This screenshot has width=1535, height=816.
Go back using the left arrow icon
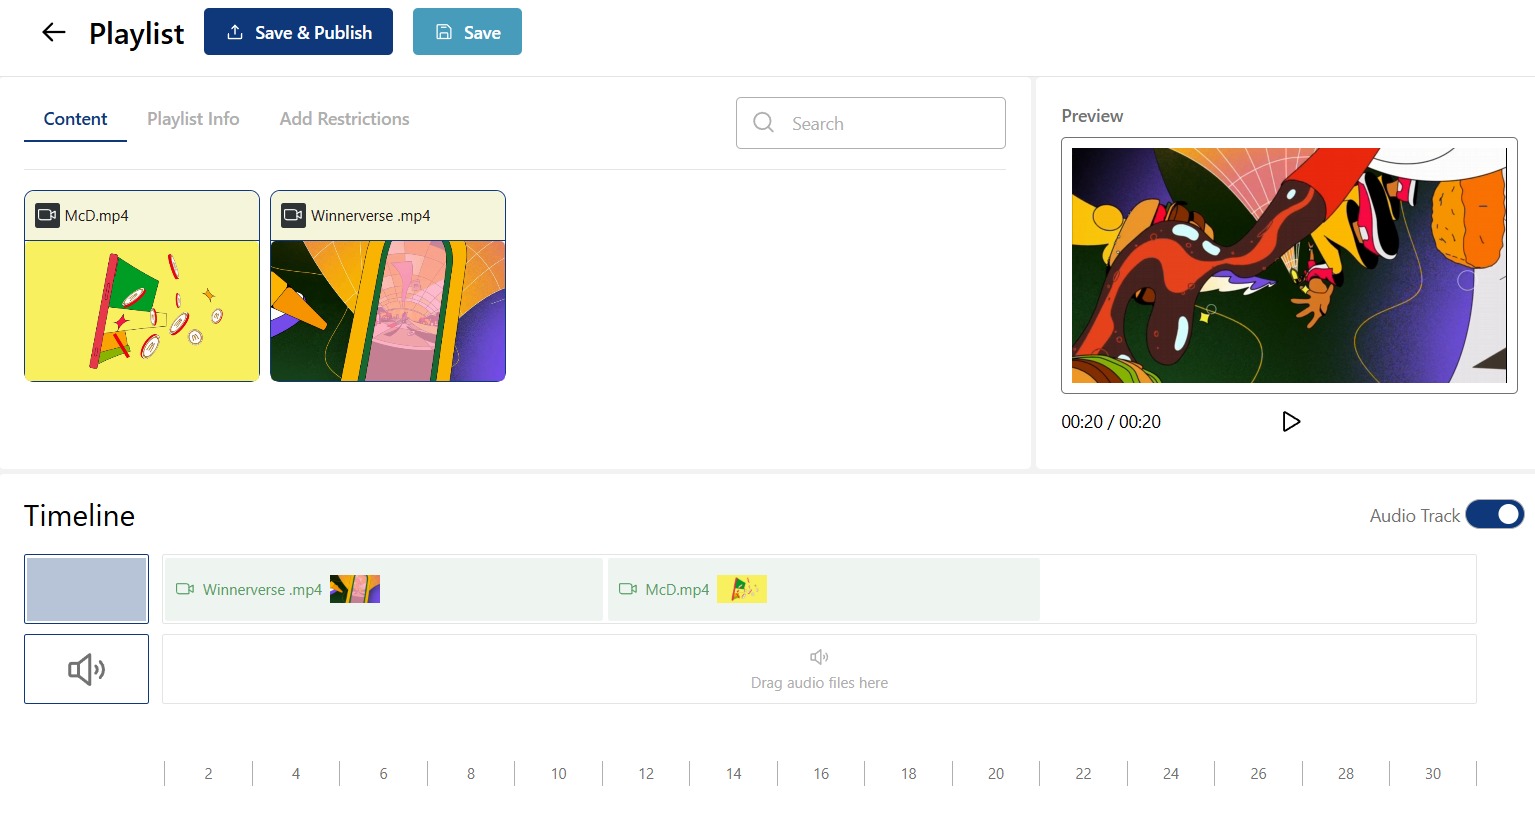53,33
